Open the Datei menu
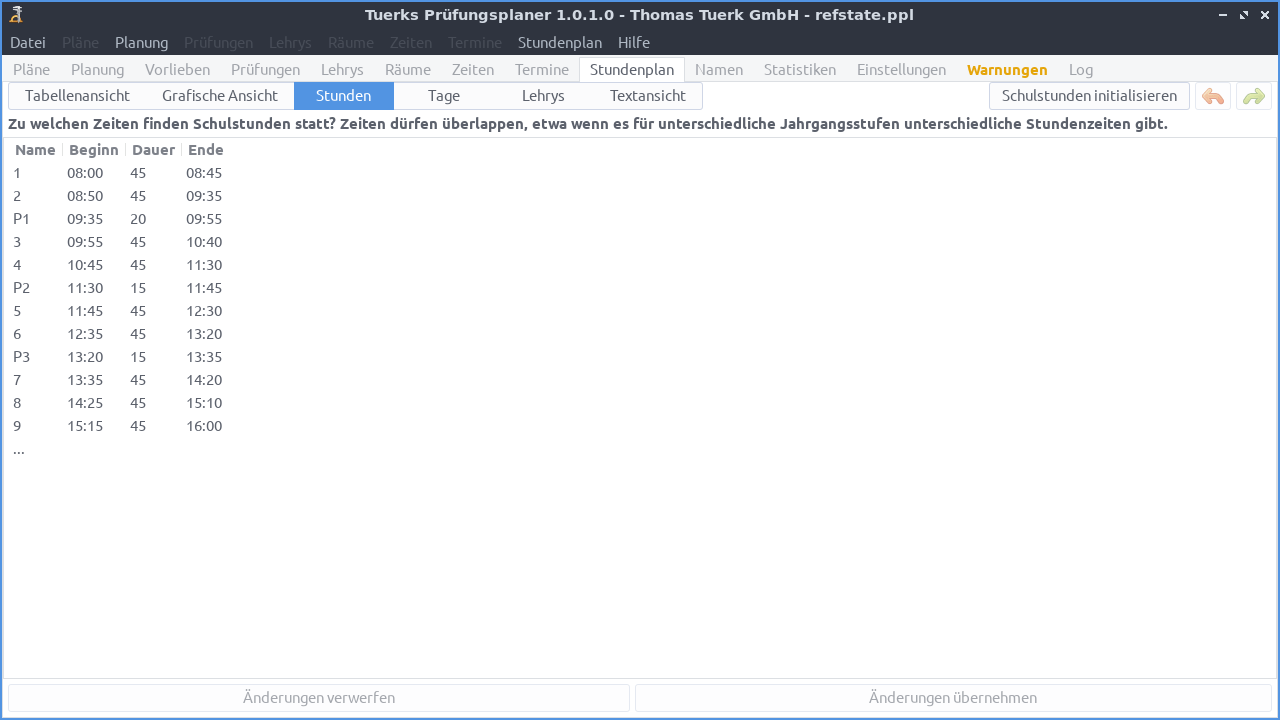The image size is (1280, 720). pos(28,43)
